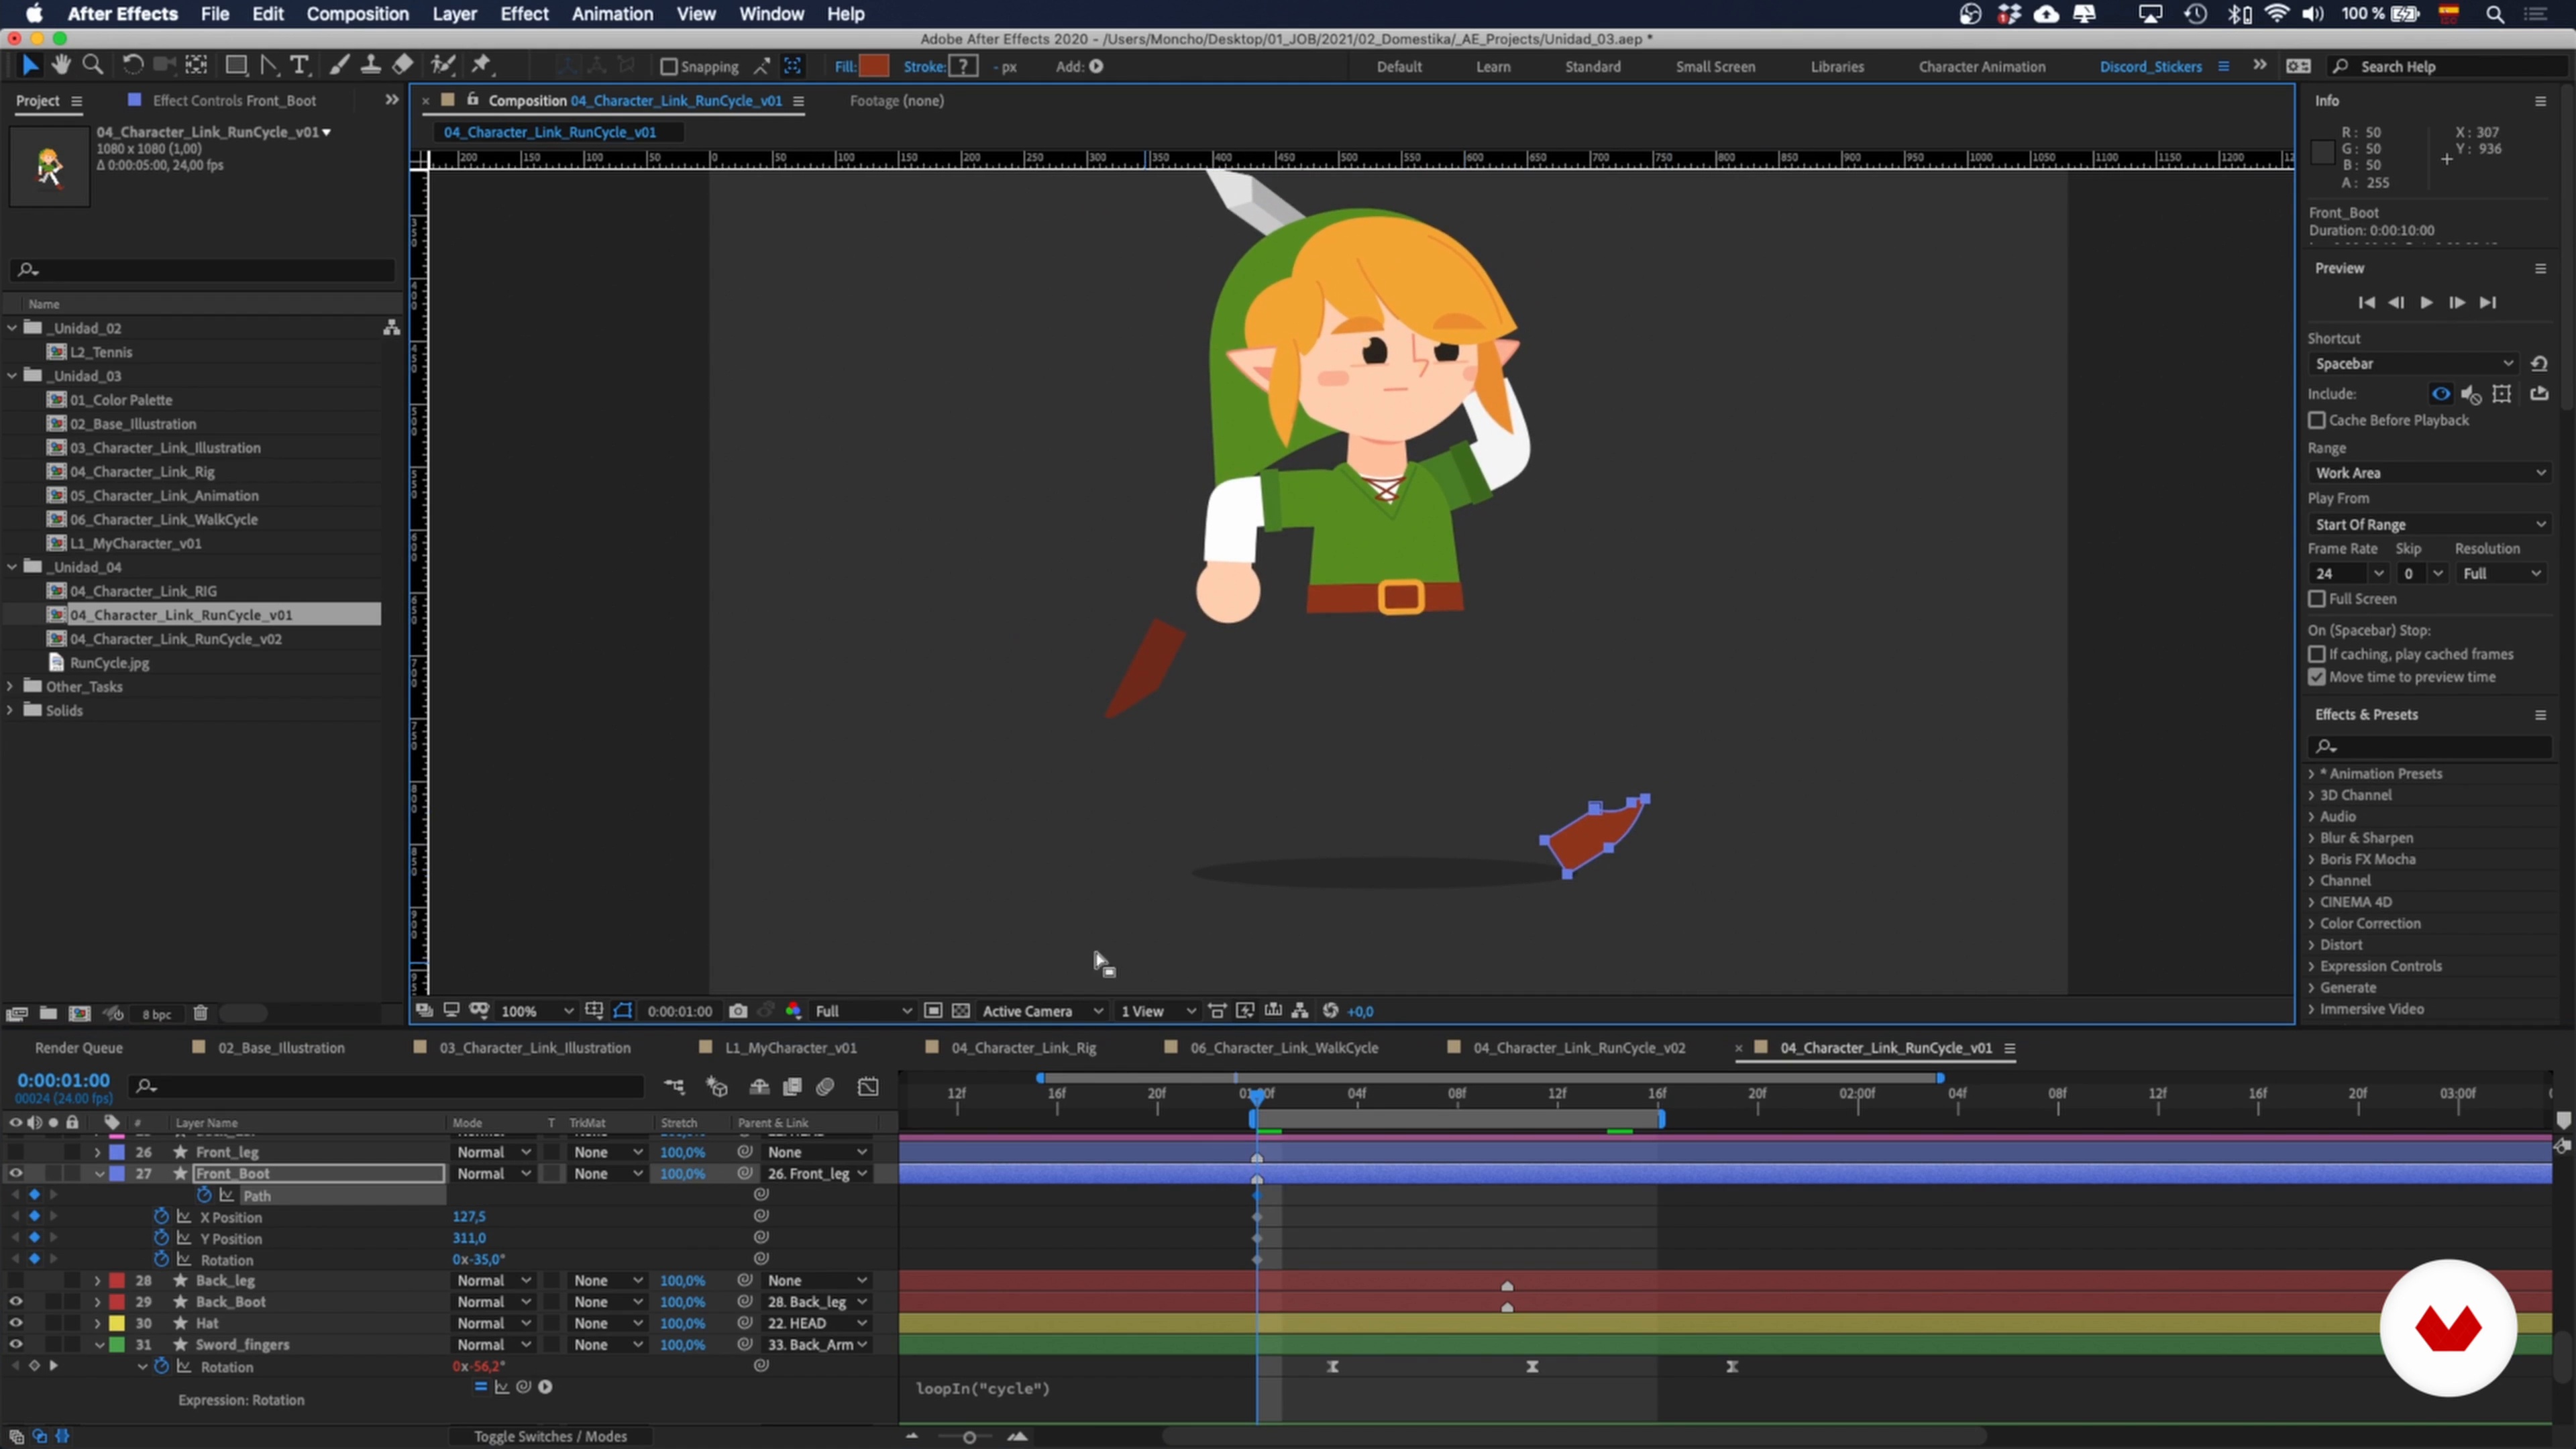Open the Render Queue tab

point(79,1048)
